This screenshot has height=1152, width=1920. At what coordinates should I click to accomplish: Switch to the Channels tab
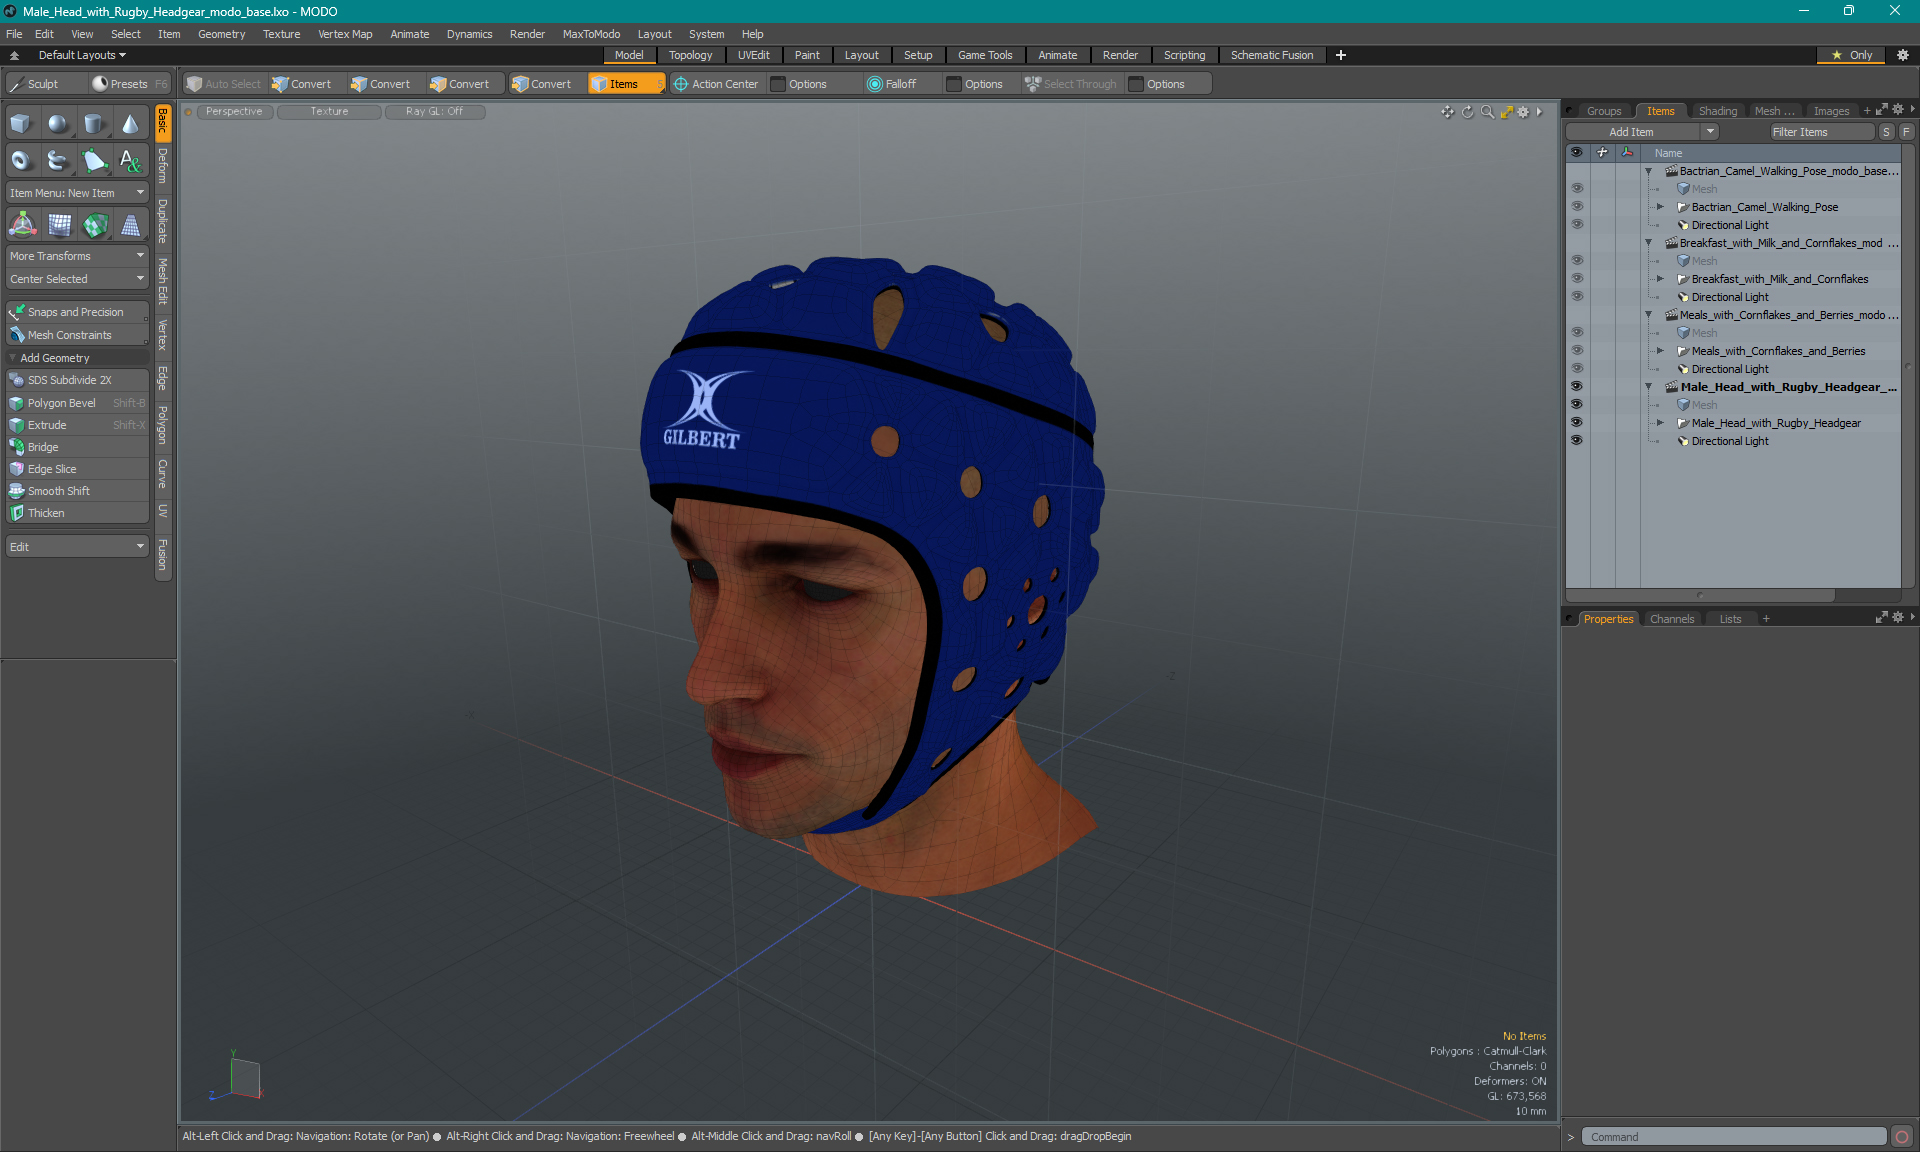[x=1671, y=619]
